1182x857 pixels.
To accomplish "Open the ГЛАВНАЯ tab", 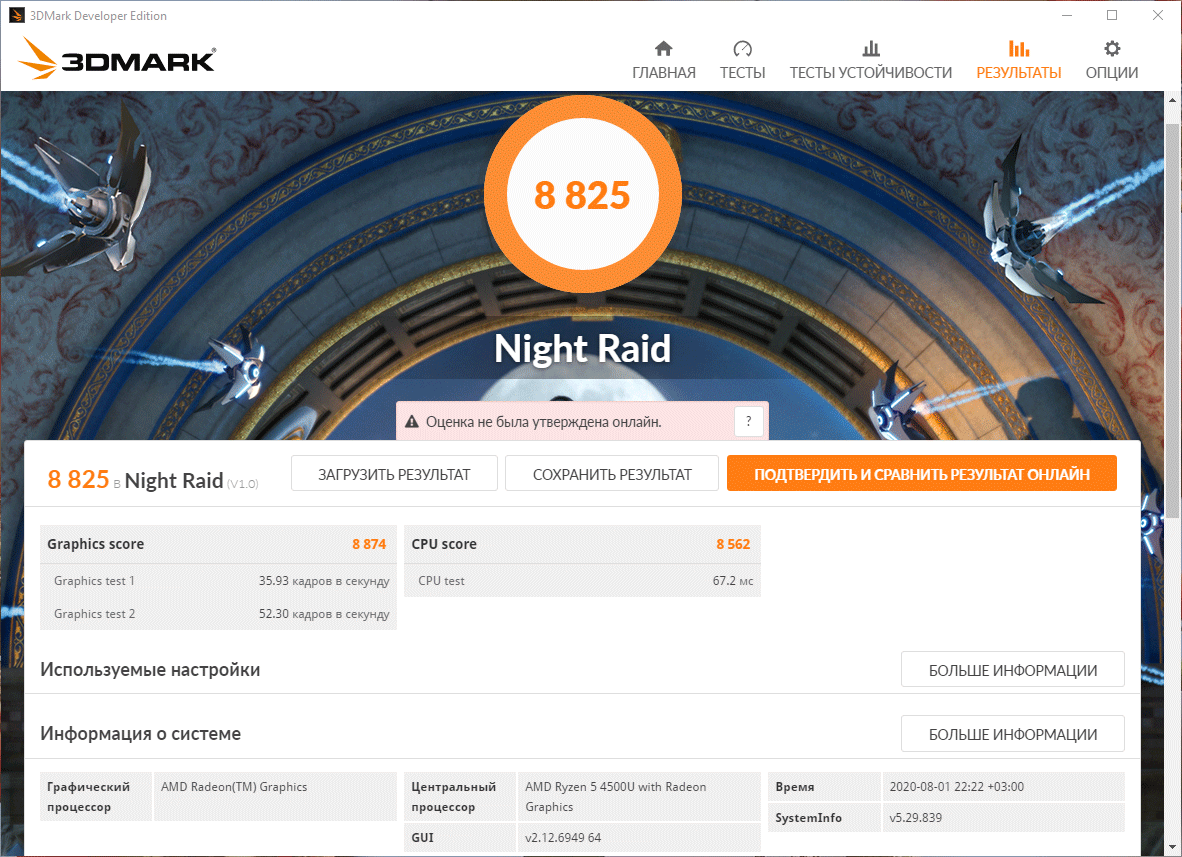I will coord(663,72).
